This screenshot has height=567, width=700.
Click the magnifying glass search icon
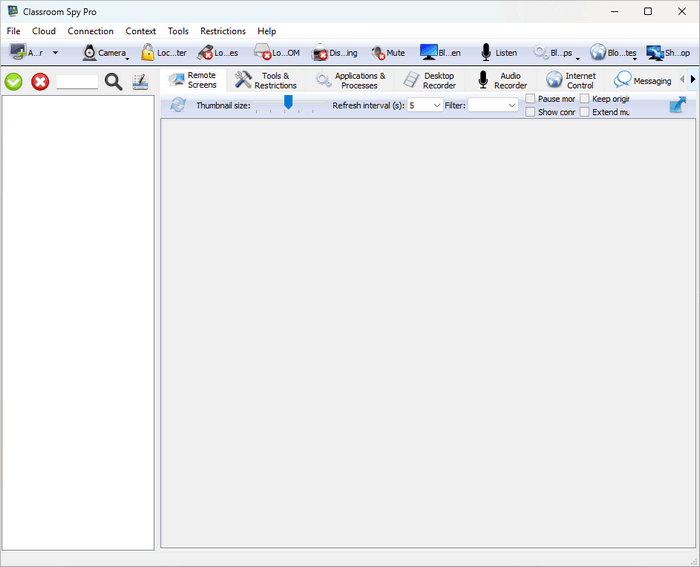coord(113,82)
